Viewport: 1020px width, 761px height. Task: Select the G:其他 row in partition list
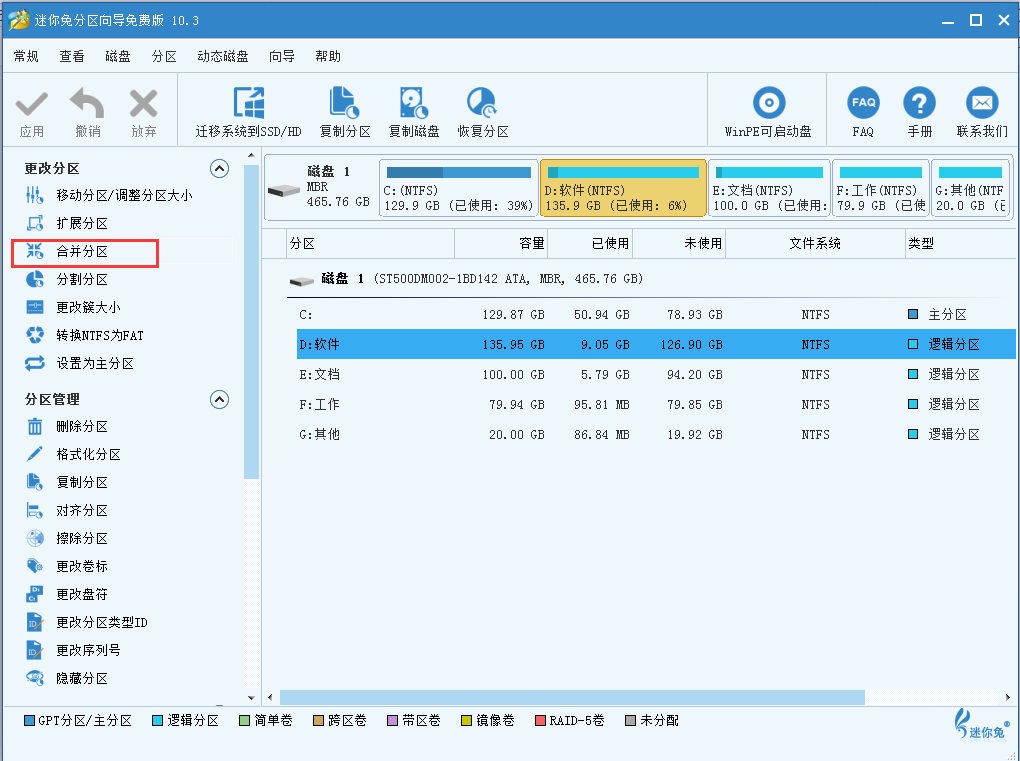(x=656, y=434)
